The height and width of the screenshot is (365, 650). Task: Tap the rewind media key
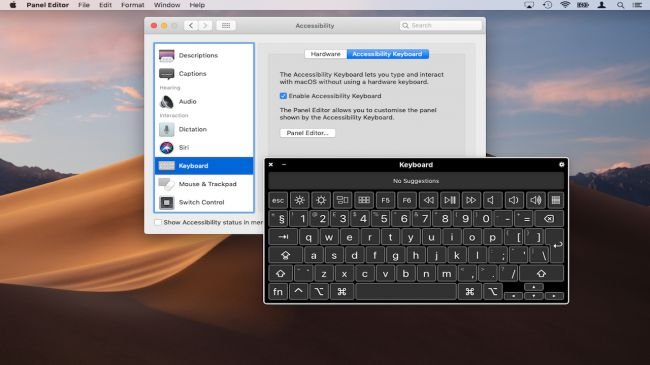coord(429,200)
